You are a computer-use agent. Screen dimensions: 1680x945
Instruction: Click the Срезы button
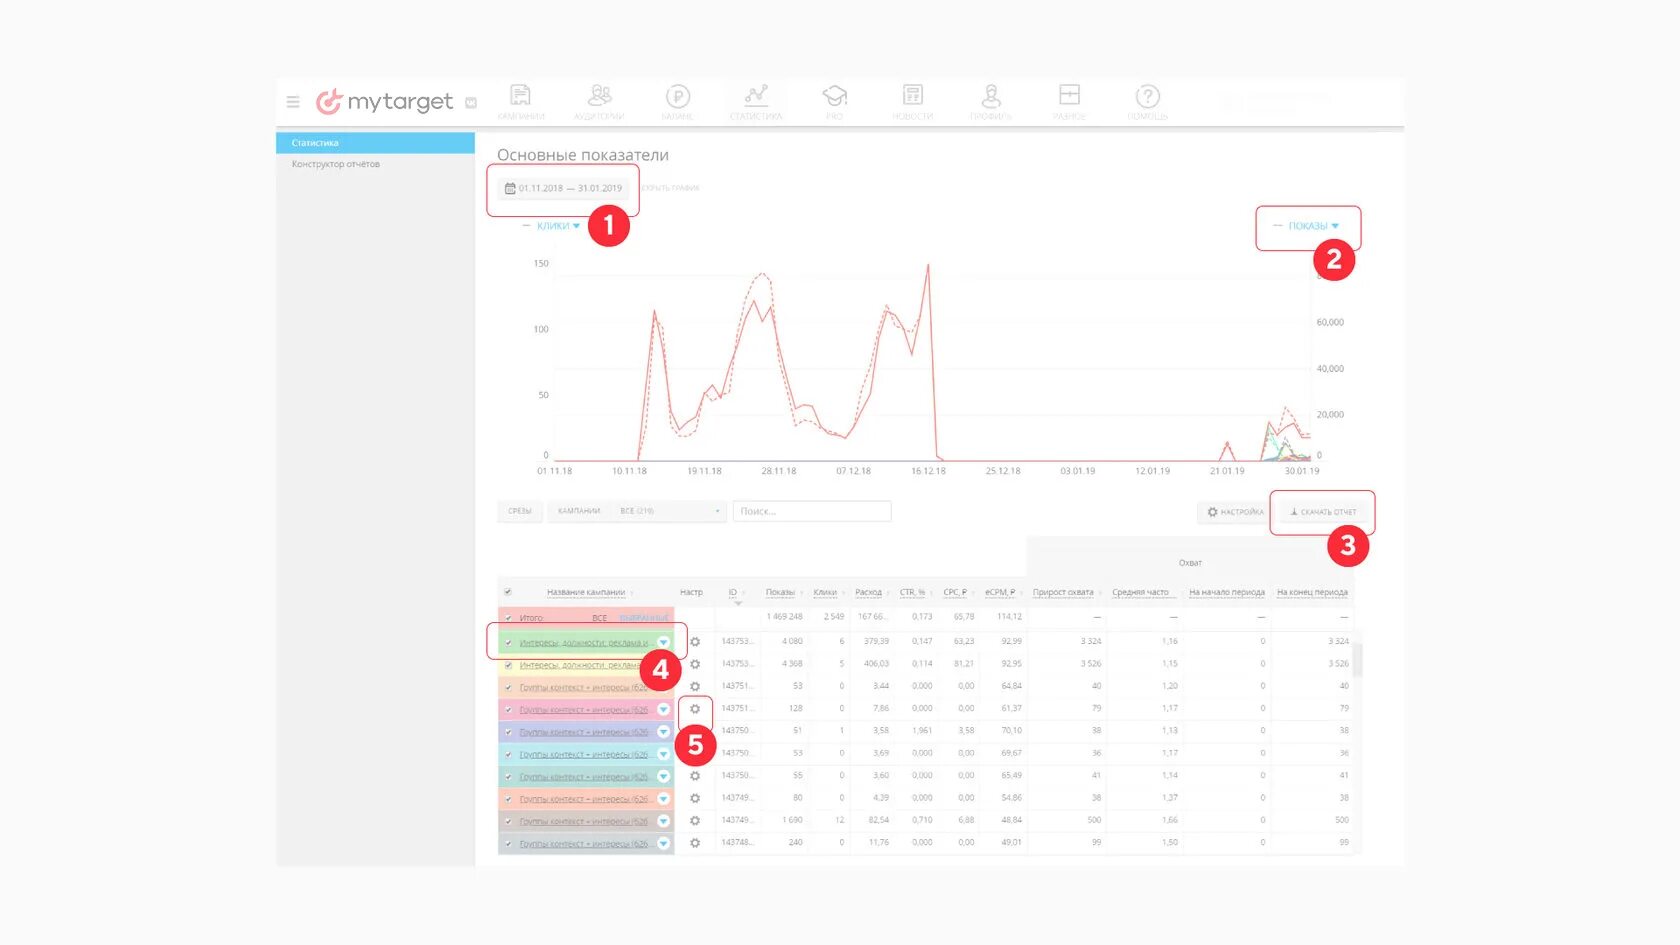click(520, 511)
